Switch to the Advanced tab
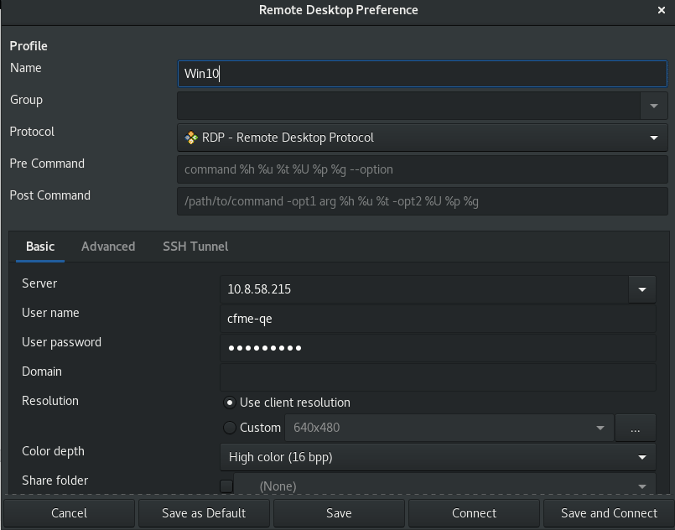Screen dimensions: 675x530 108,246
